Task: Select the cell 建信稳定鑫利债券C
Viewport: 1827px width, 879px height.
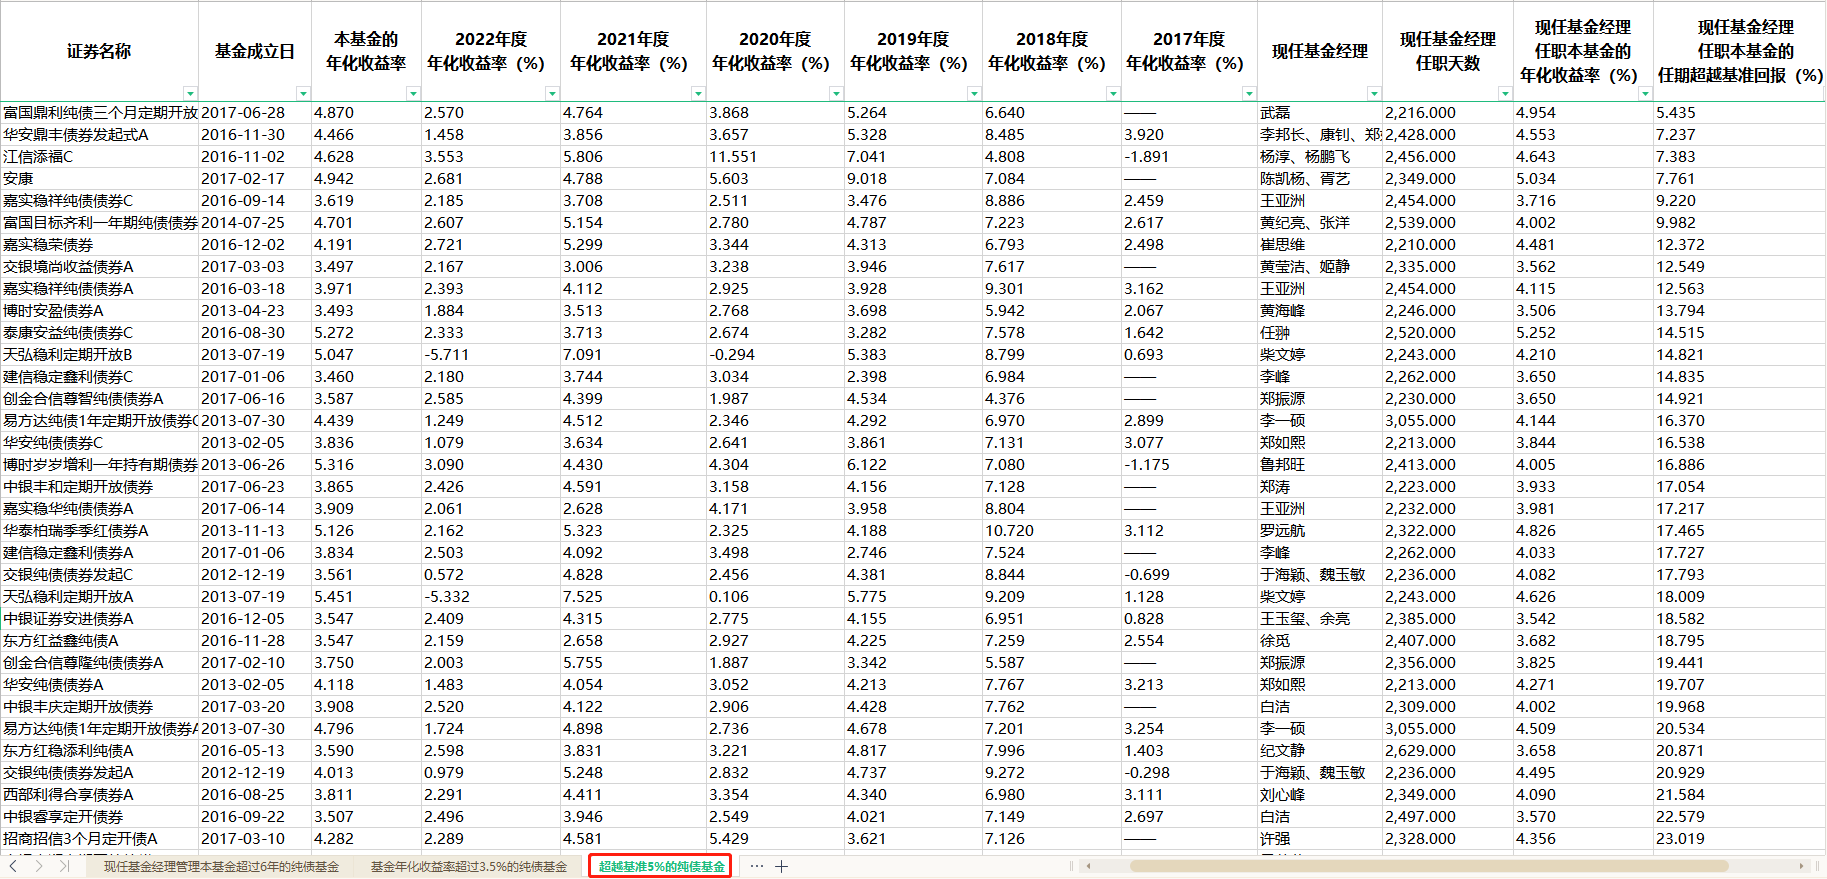Action: coord(99,377)
